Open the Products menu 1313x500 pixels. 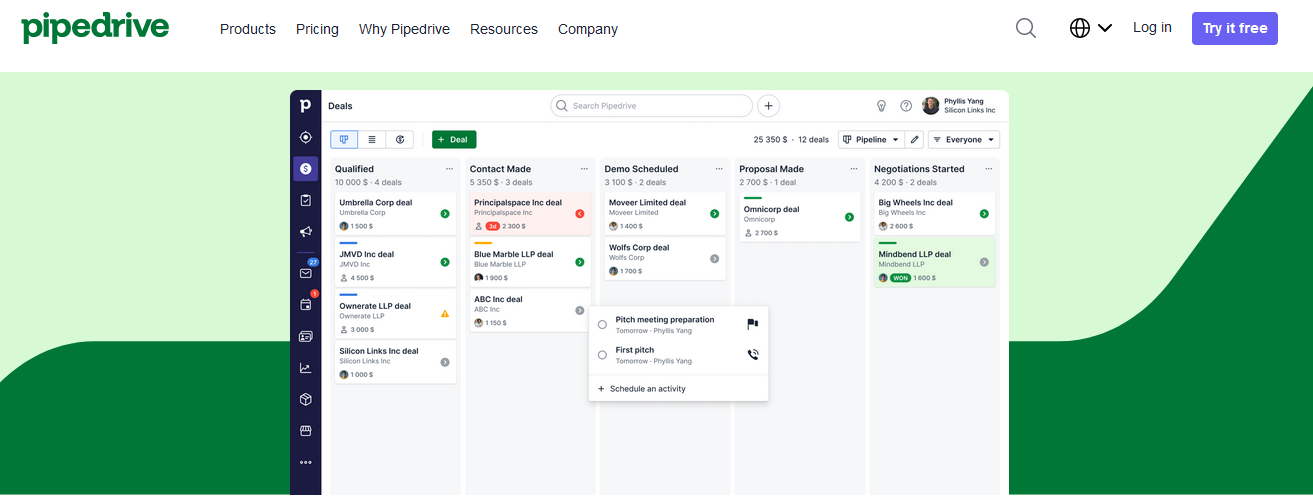(247, 29)
